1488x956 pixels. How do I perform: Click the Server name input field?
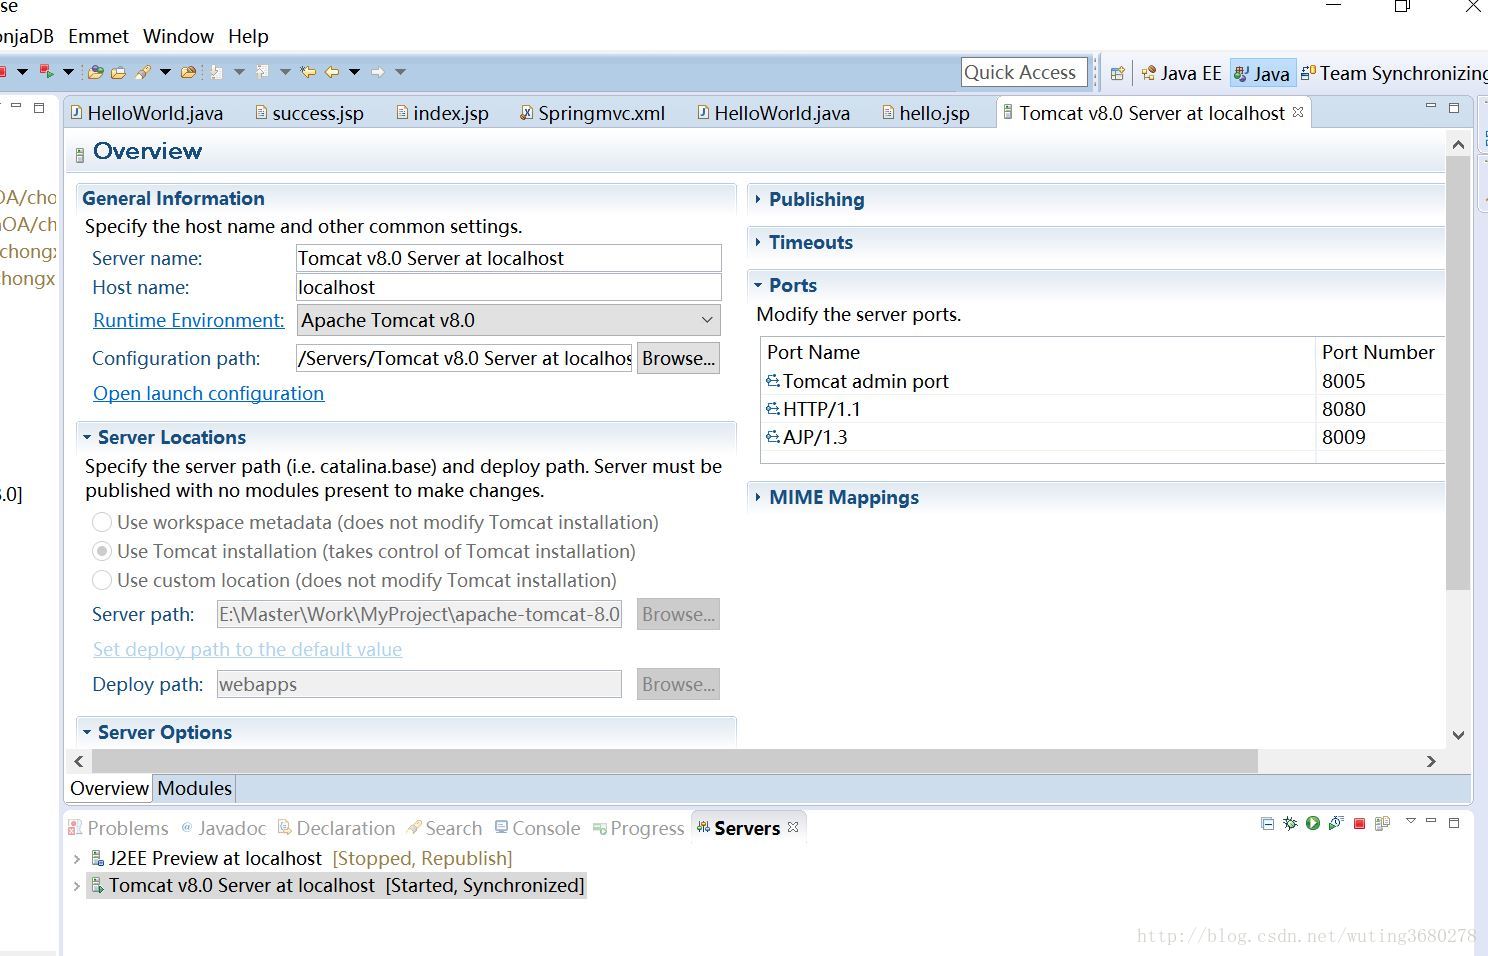coord(508,258)
